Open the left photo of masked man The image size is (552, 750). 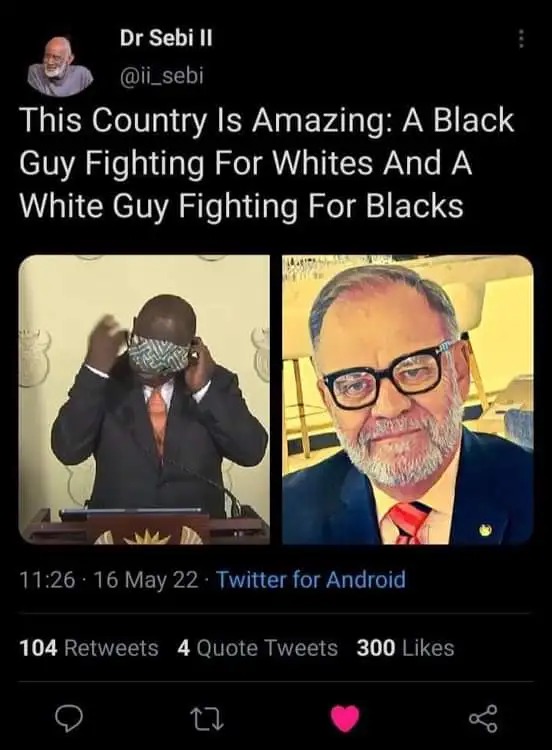[x=144, y=399]
